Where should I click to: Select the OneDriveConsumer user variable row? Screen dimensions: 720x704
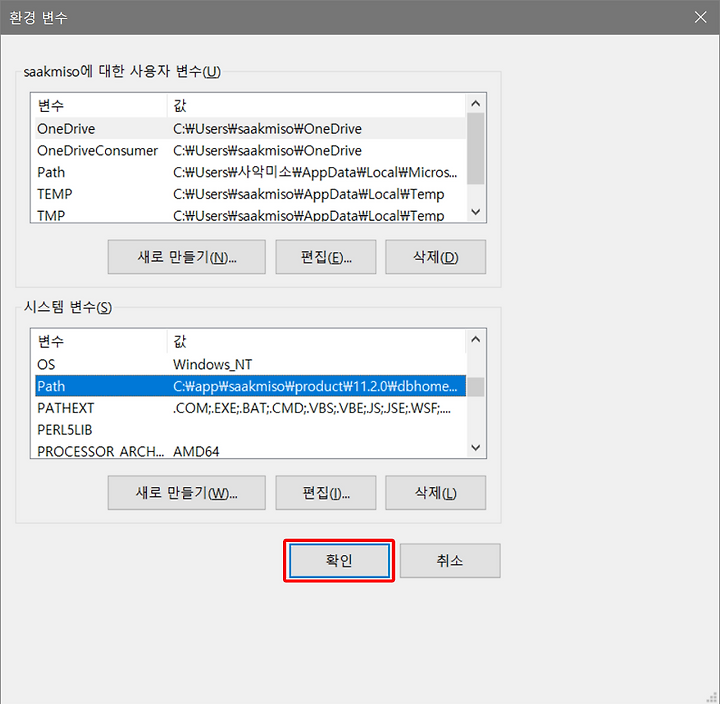pos(250,151)
